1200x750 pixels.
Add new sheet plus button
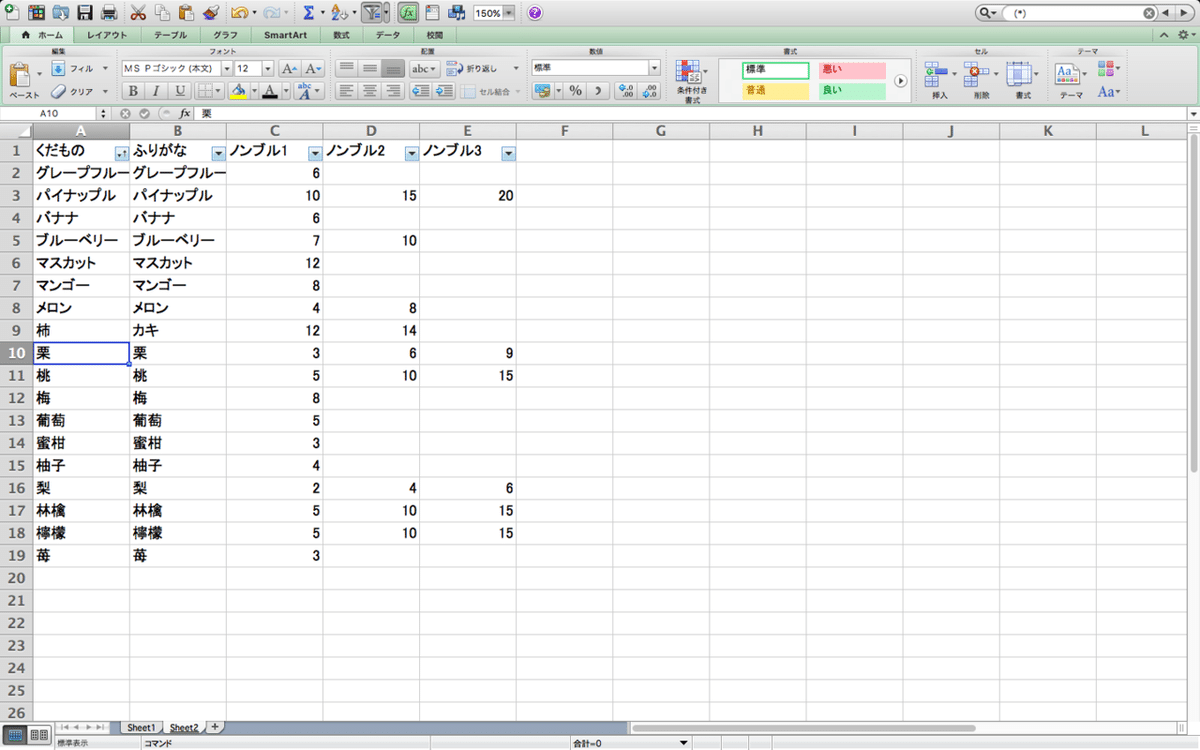pyautogui.click(x=214, y=727)
